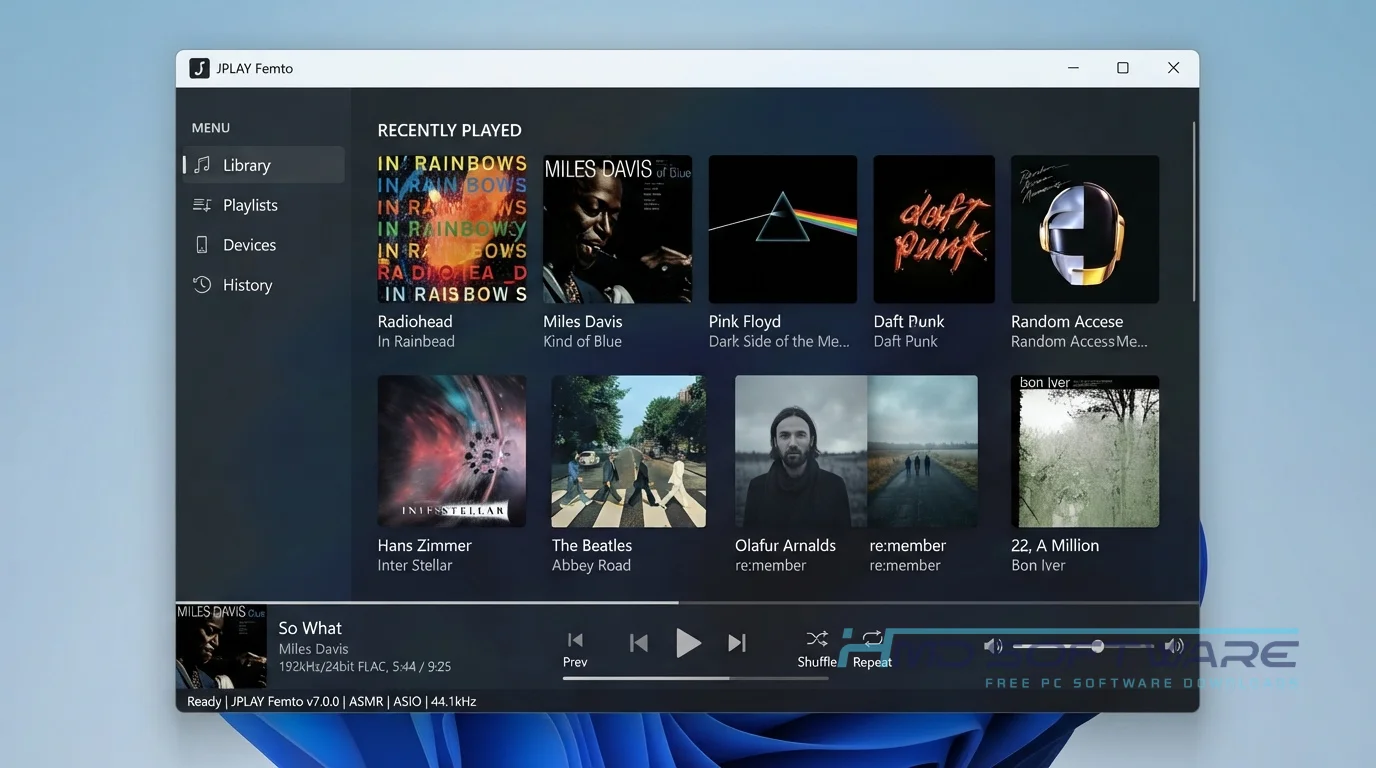Click the Pink Floyd artist name
The image size is (1376, 768).
[x=745, y=321]
